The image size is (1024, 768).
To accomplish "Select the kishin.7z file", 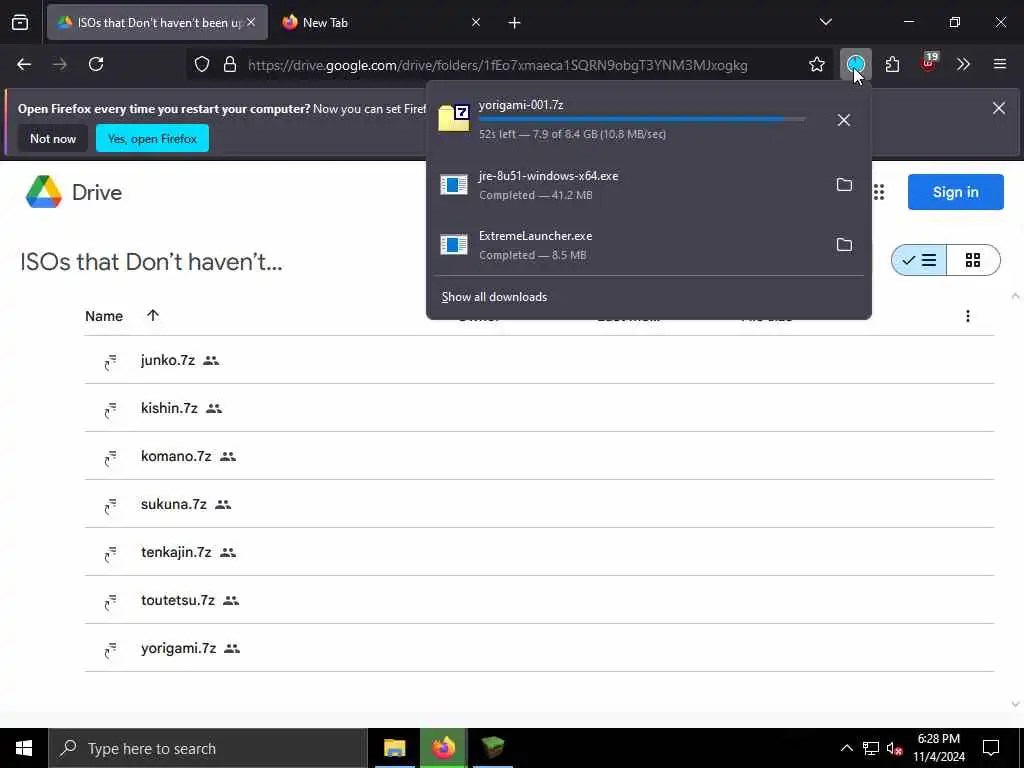I will click(x=539, y=408).
